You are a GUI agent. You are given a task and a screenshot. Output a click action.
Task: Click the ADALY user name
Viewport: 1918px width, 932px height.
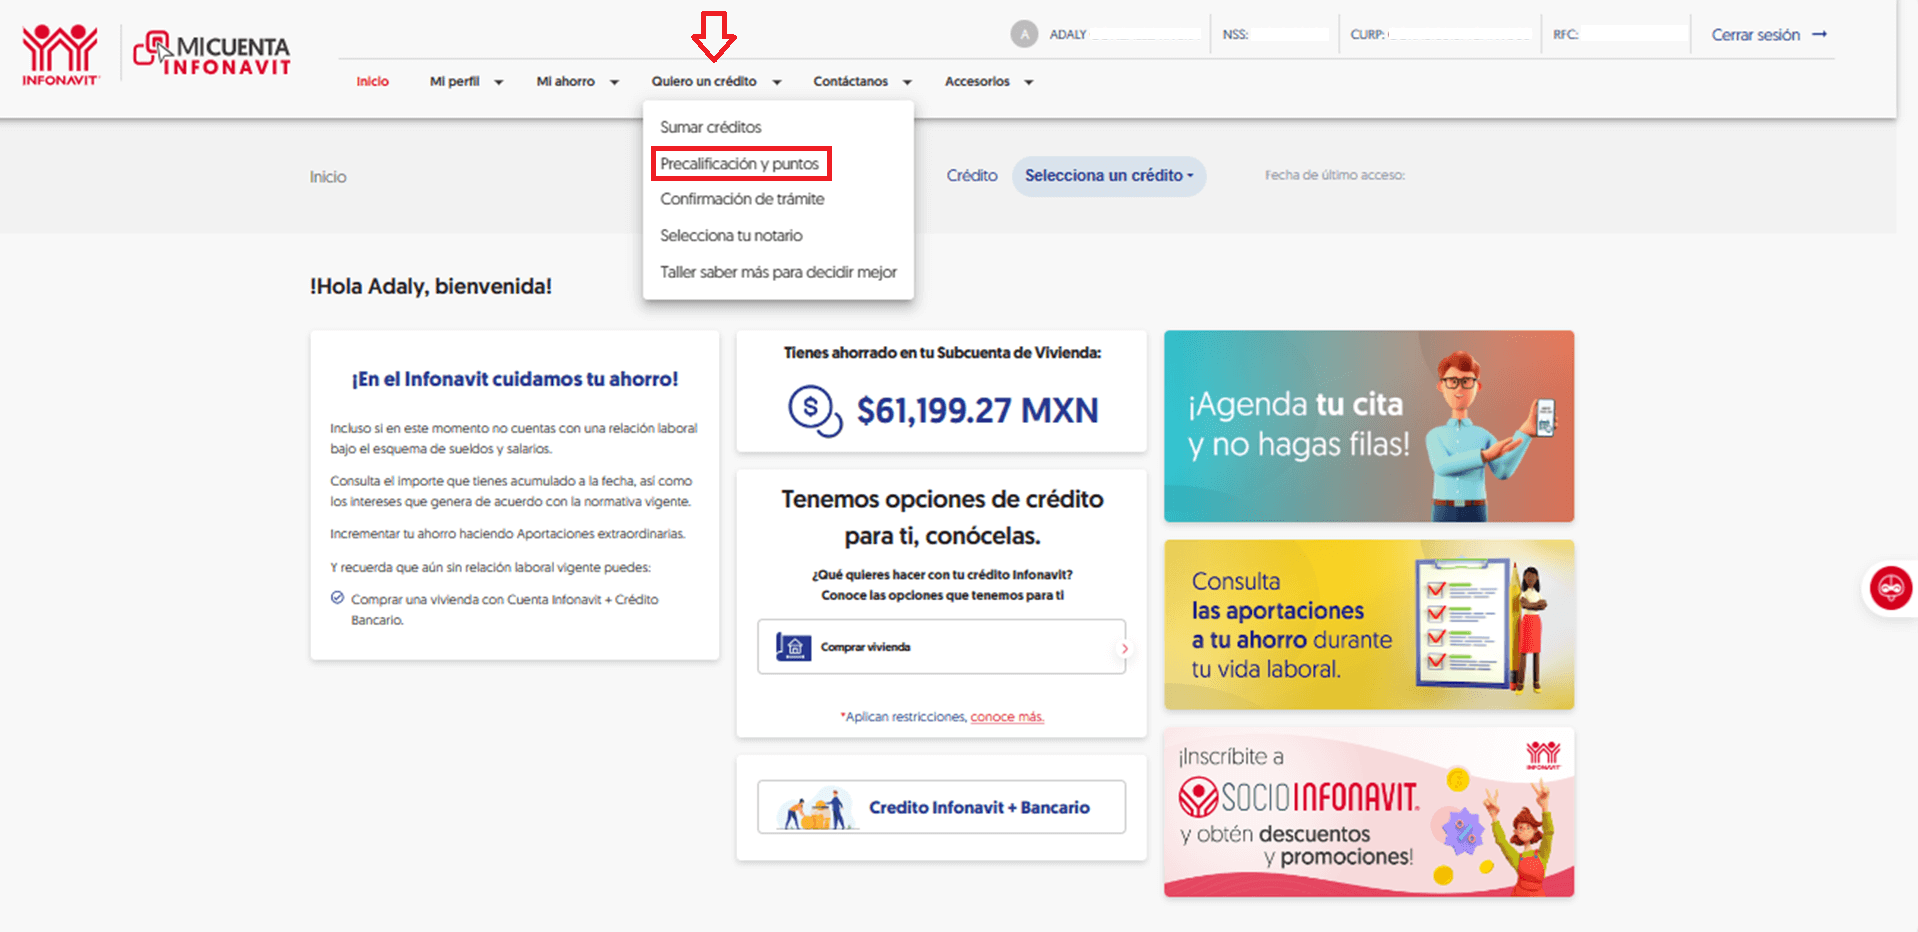(1068, 34)
